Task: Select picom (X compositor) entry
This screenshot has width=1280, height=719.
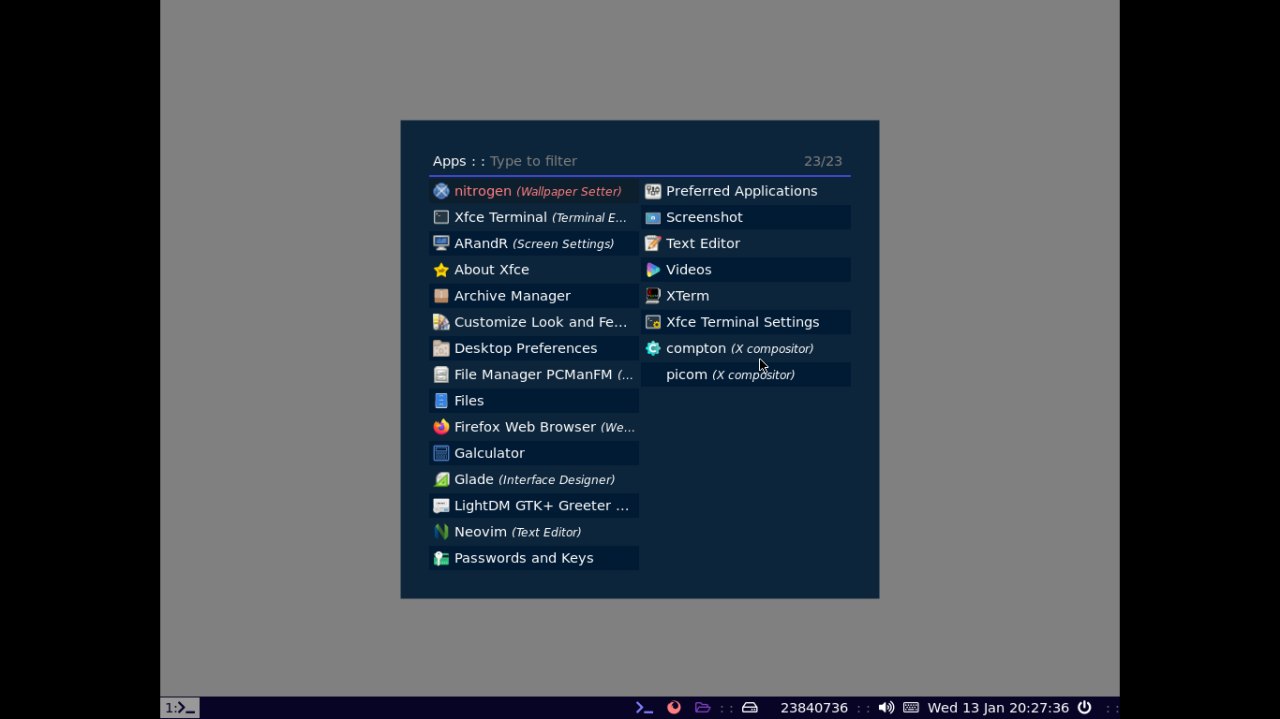Action: coord(746,374)
